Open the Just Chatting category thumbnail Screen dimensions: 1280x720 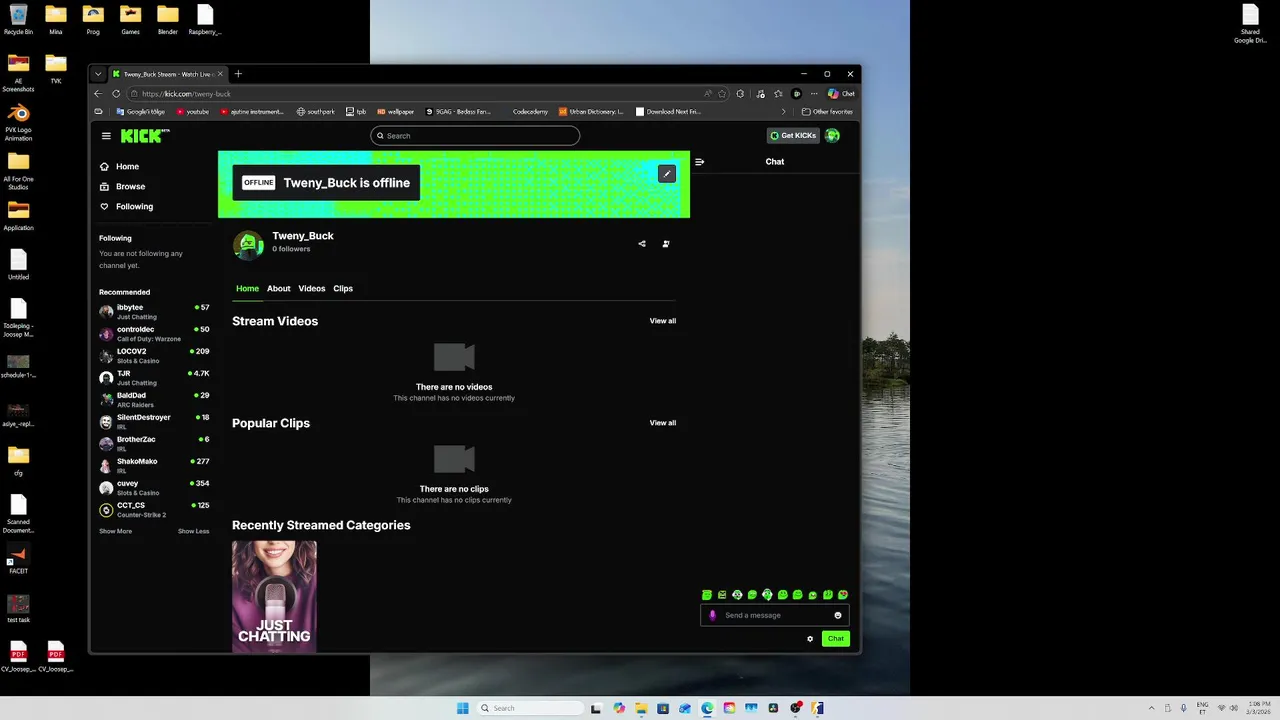coord(274,597)
